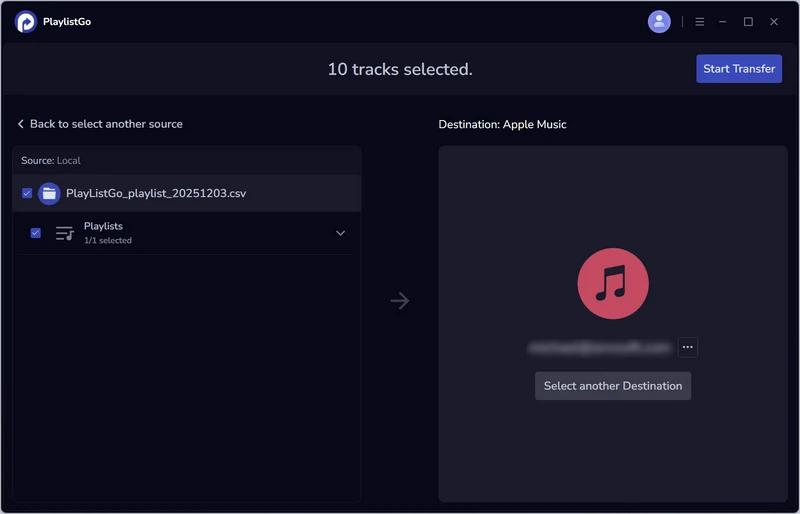
Task: Toggle the Playlists checkbox
Action: 36,233
